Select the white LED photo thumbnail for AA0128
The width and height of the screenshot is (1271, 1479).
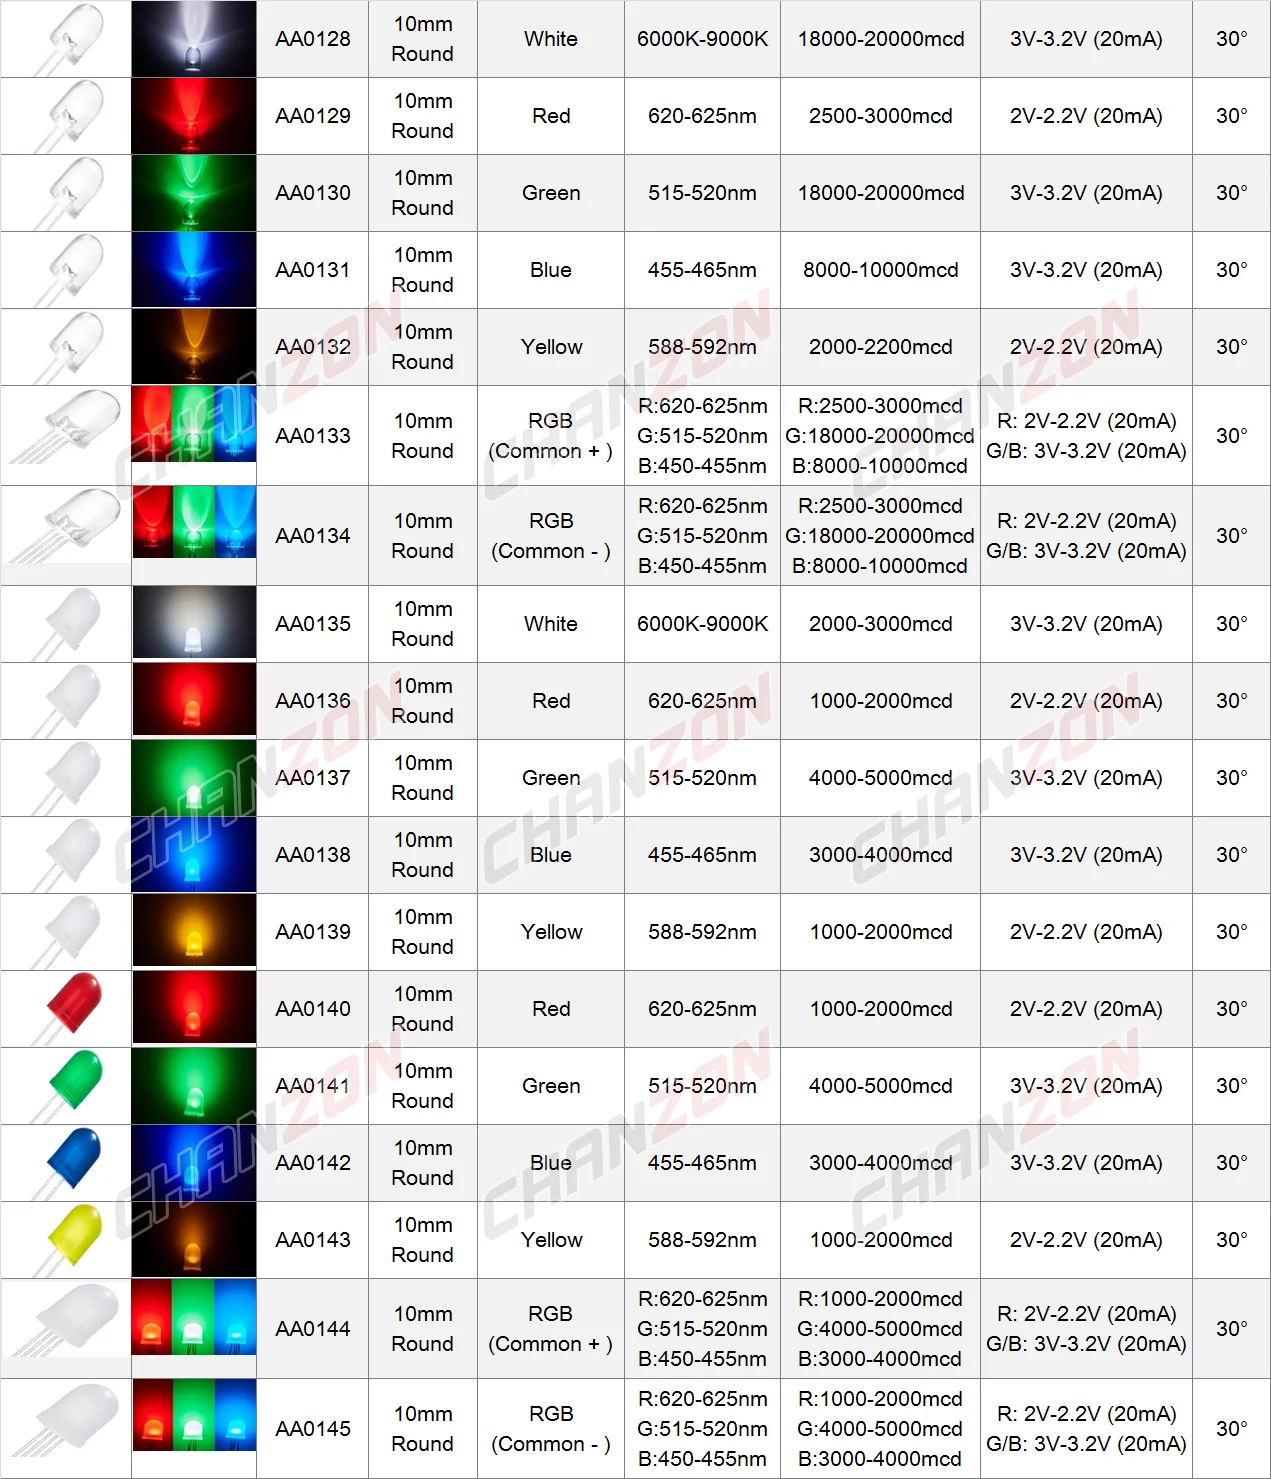coord(193,39)
